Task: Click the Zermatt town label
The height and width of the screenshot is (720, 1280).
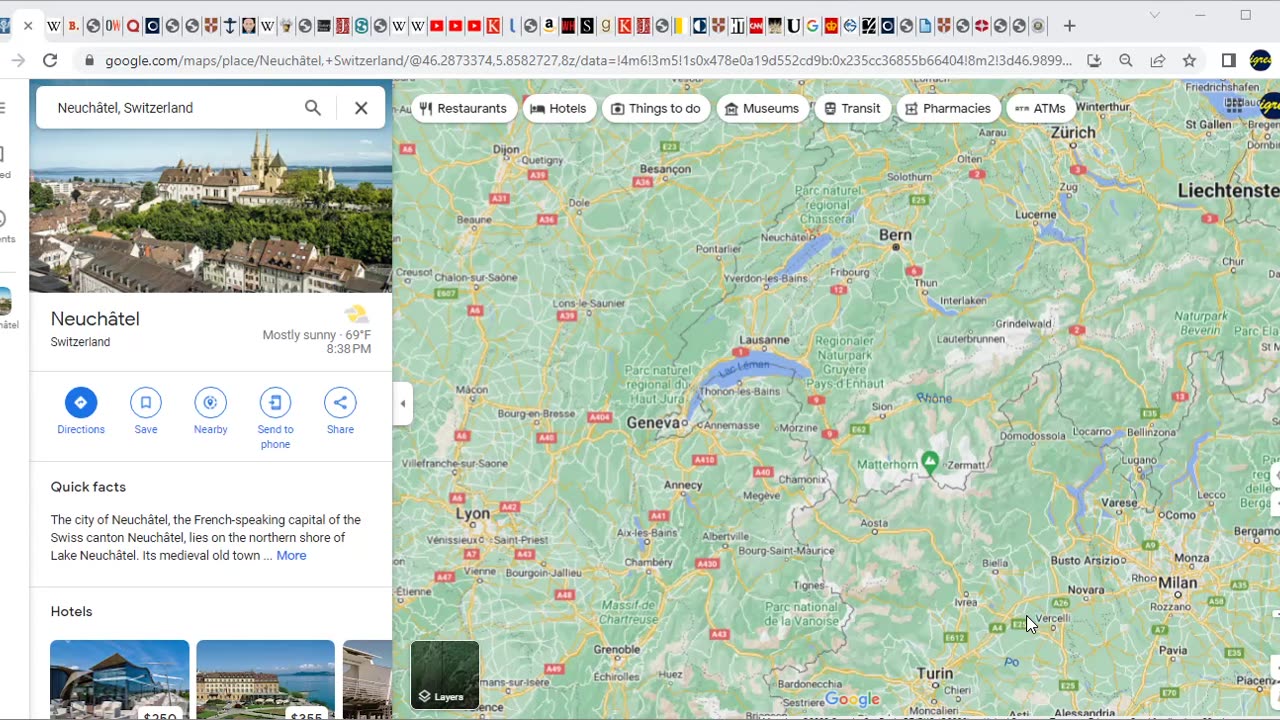Action: [x=966, y=465]
